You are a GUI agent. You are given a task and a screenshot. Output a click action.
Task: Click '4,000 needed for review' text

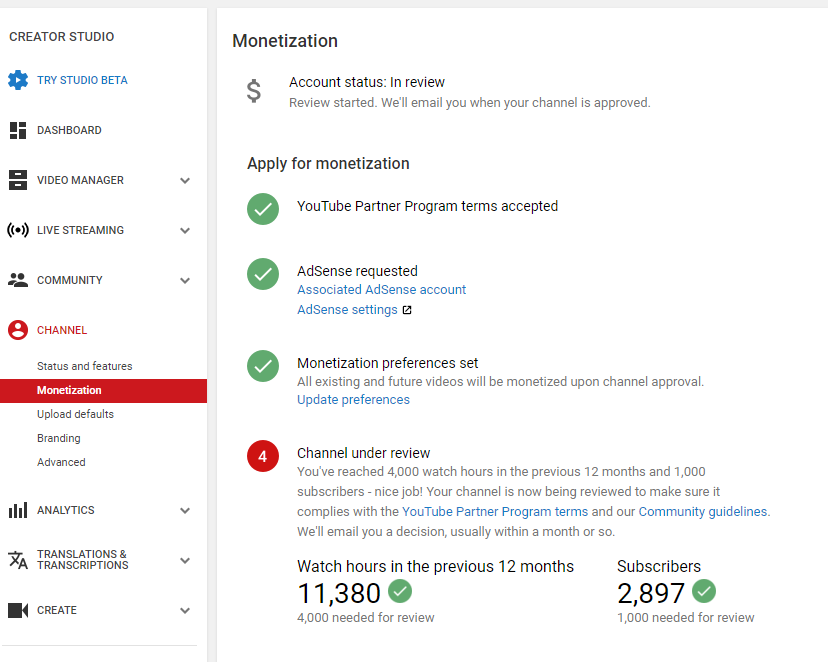[x=365, y=617]
